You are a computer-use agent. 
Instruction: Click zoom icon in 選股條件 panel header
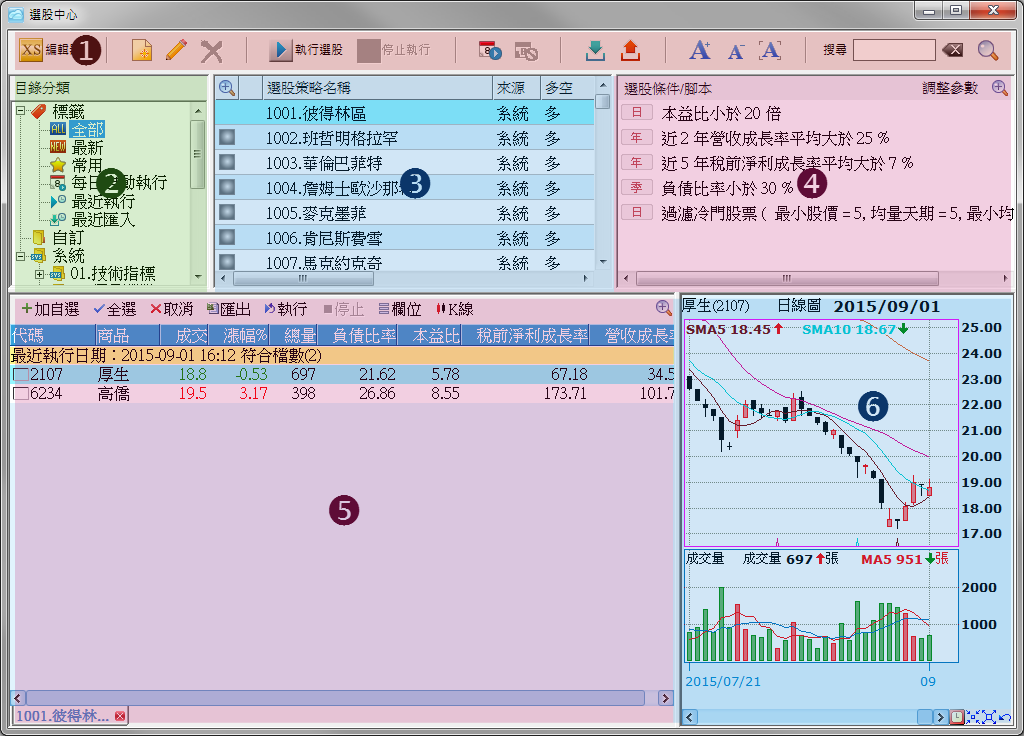(x=999, y=88)
